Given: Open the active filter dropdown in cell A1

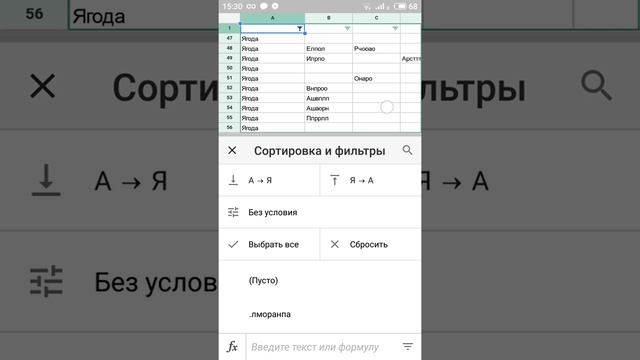Looking at the screenshot, I should [300, 29].
